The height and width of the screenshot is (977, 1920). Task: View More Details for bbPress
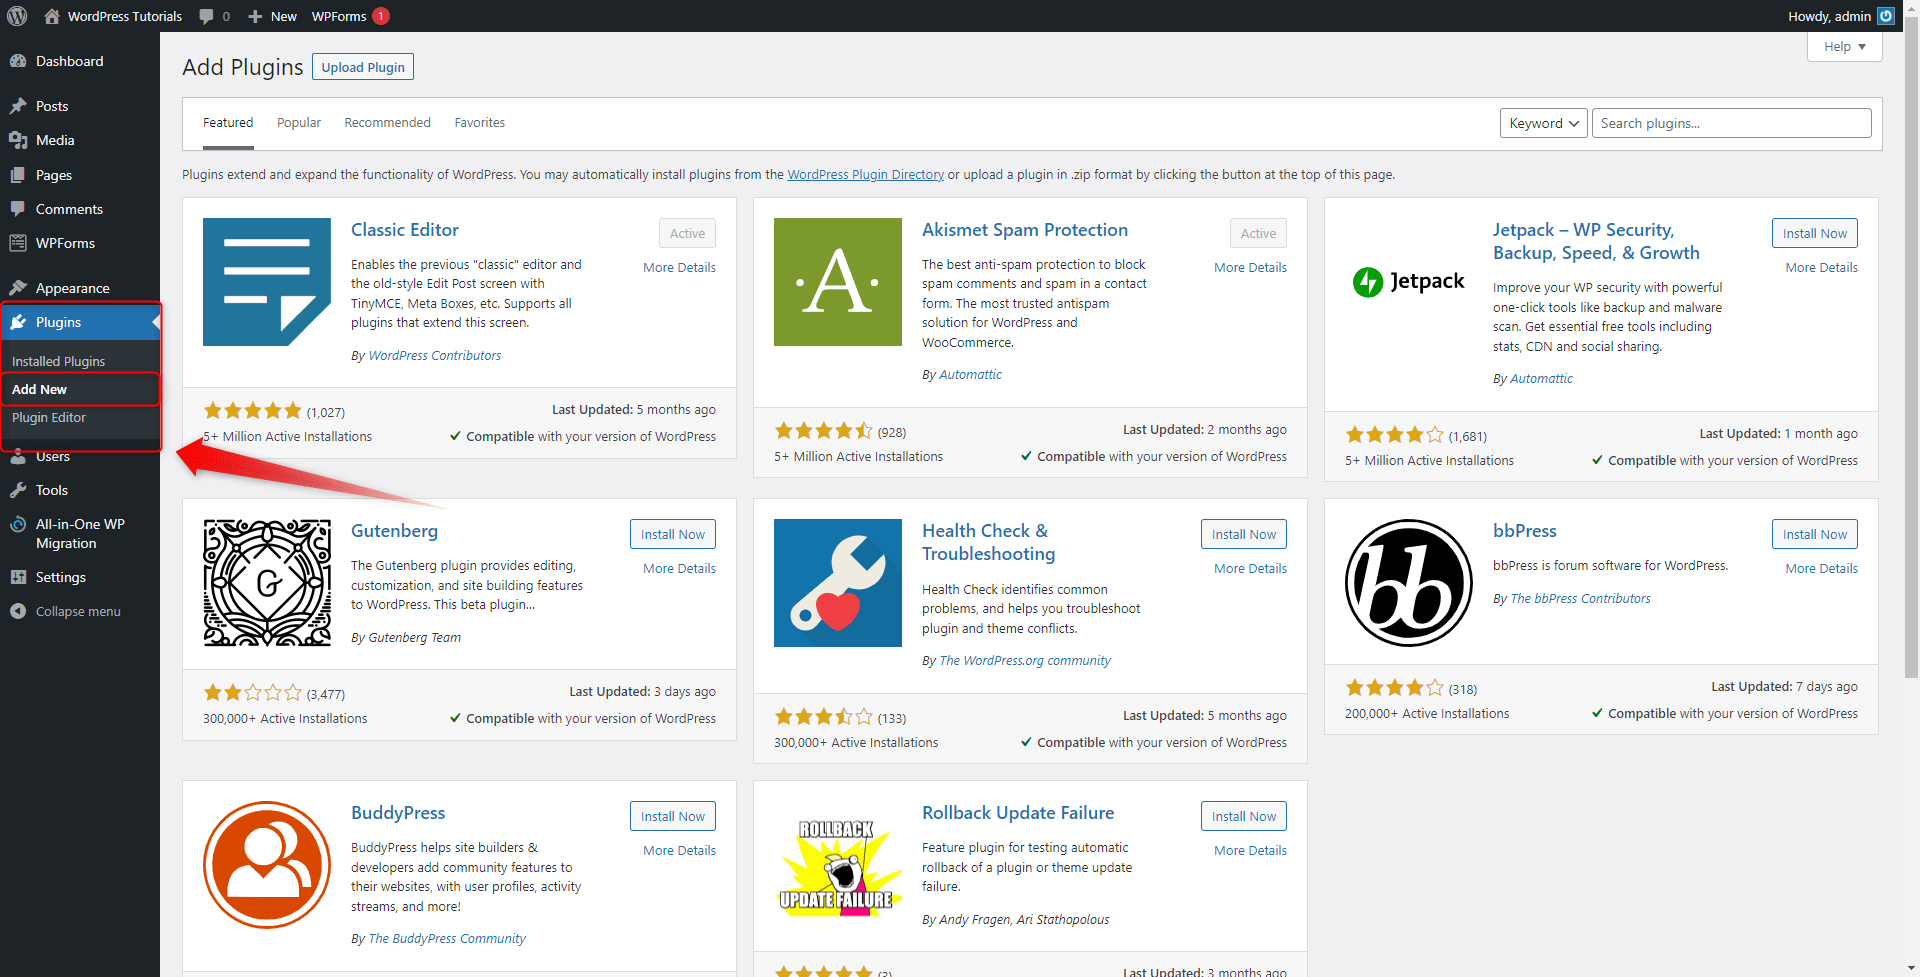click(x=1821, y=568)
